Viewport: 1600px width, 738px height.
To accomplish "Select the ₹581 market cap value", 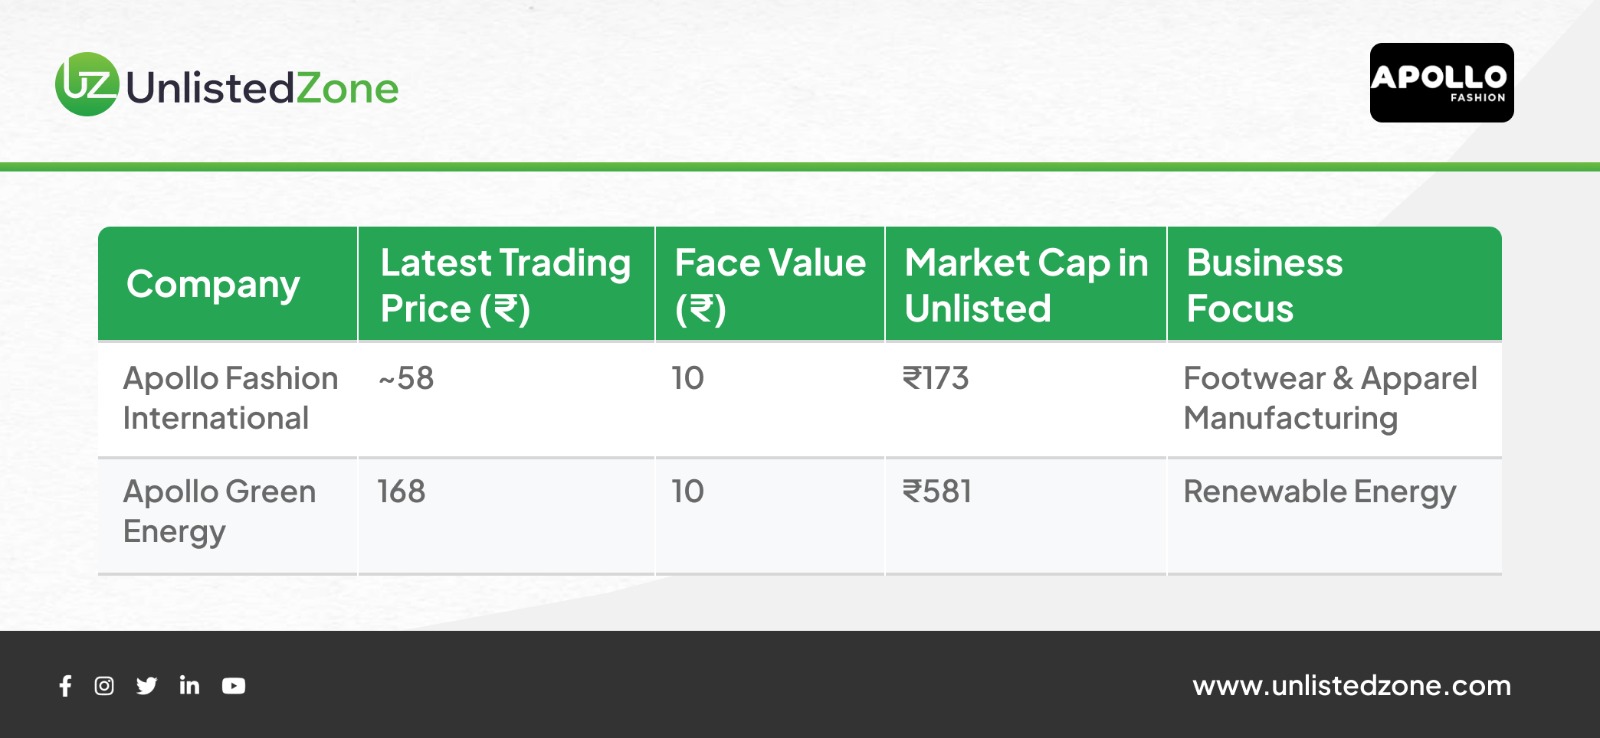I will (x=937, y=492).
